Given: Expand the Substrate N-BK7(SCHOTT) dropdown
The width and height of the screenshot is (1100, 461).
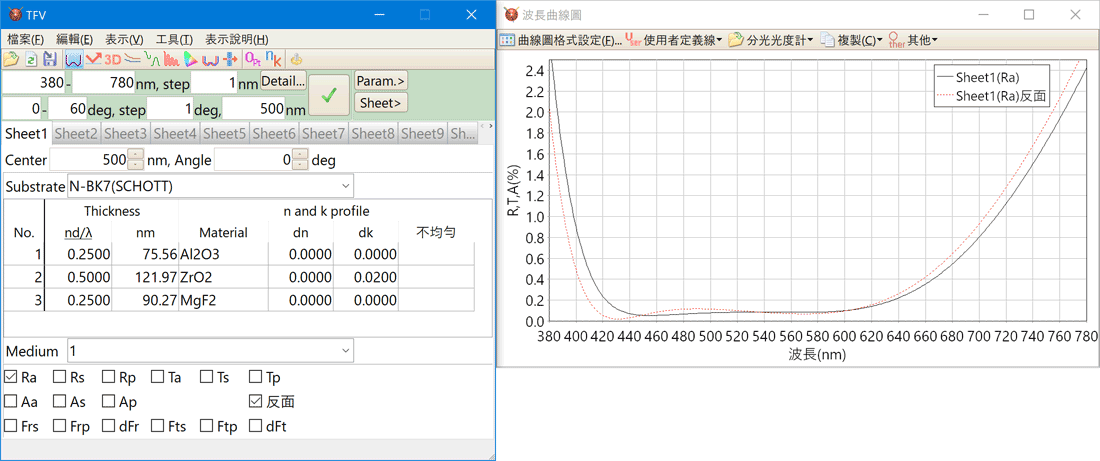Looking at the screenshot, I should (x=346, y=186).
